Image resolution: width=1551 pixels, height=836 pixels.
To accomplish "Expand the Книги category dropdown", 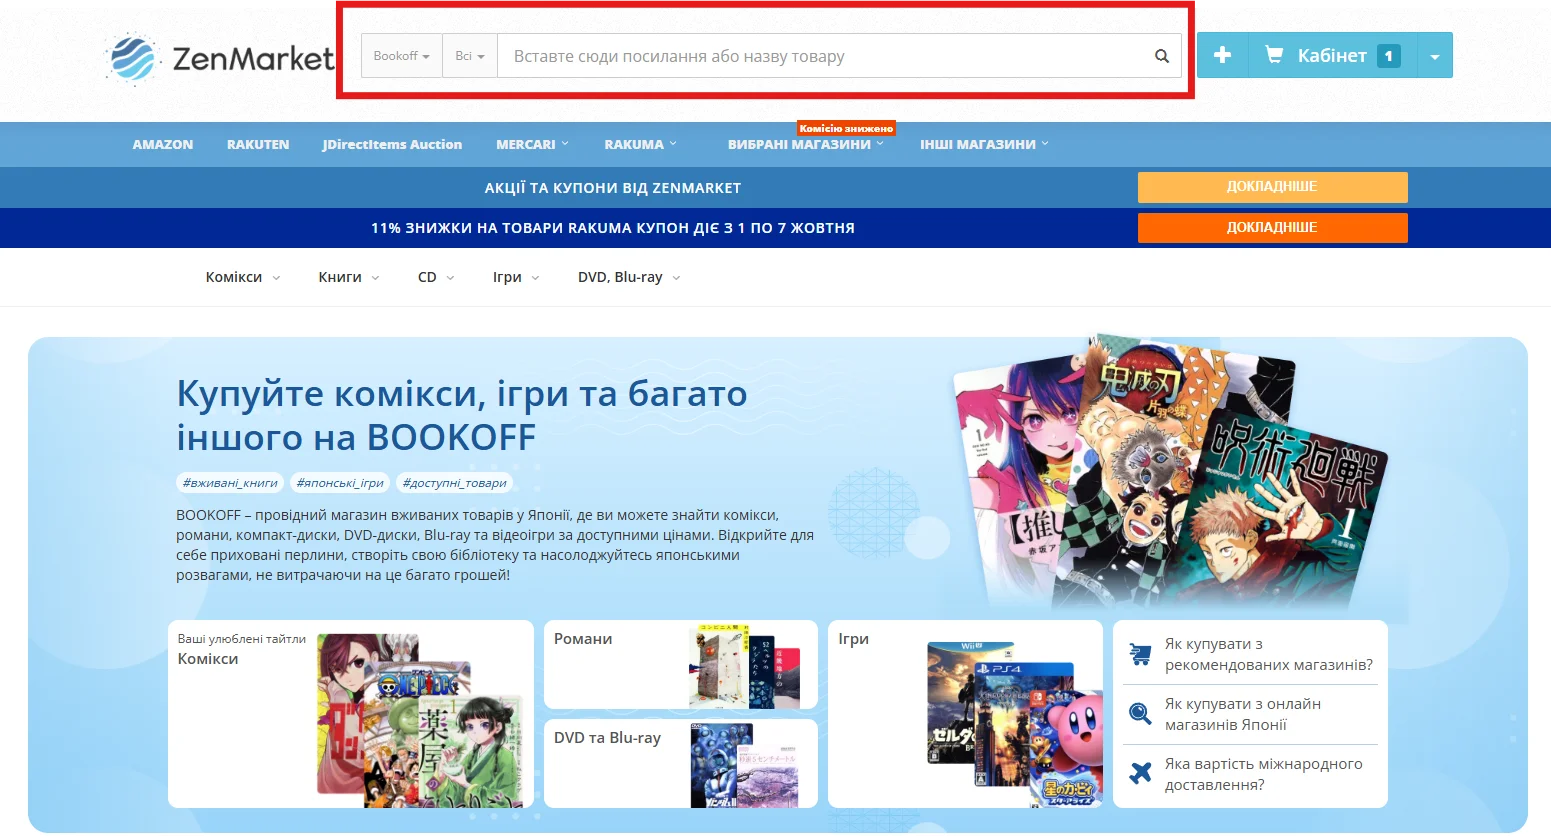I will (349, 277).
